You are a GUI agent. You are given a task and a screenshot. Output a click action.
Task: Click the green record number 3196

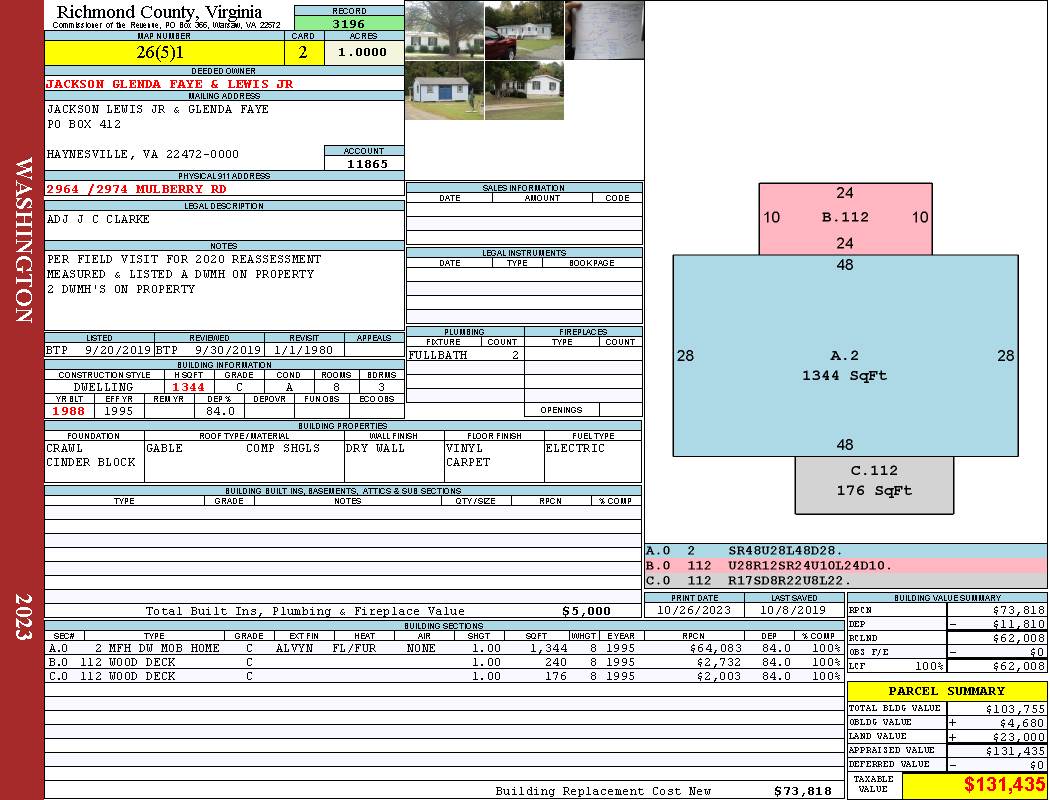tap(348, 24)
